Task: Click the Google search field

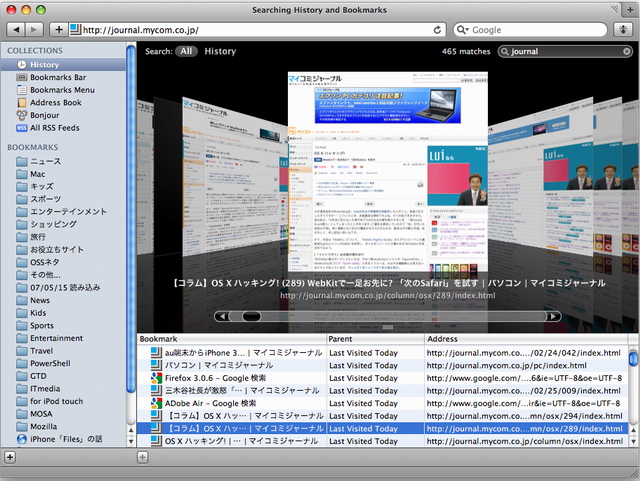Action: (x=531, y=30)
